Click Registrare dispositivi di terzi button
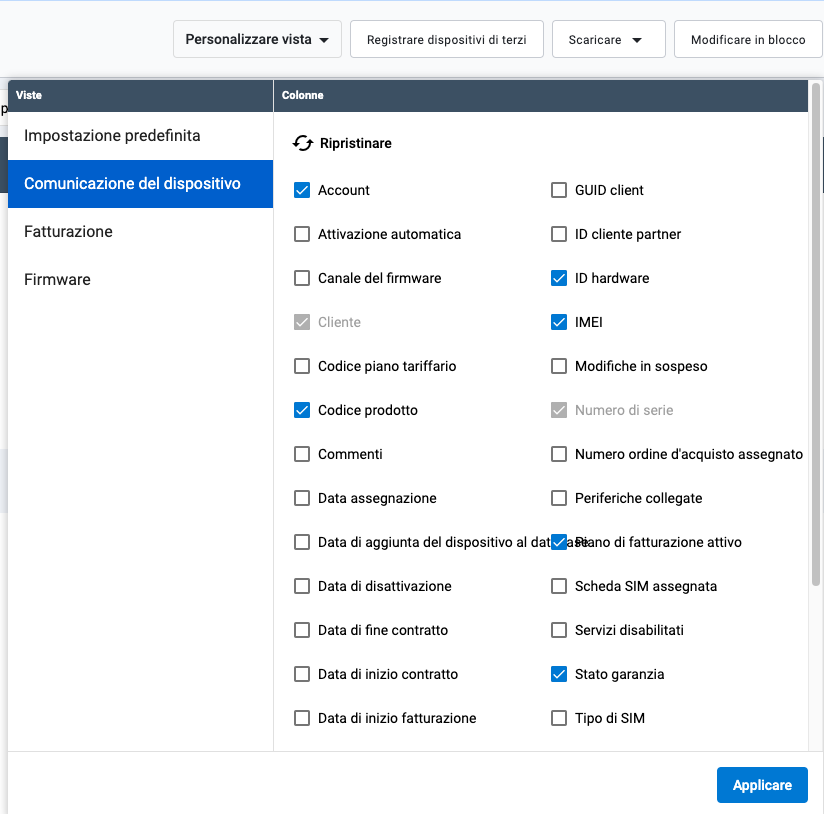Viewport: 824px width, 814px height. (447, 39)
